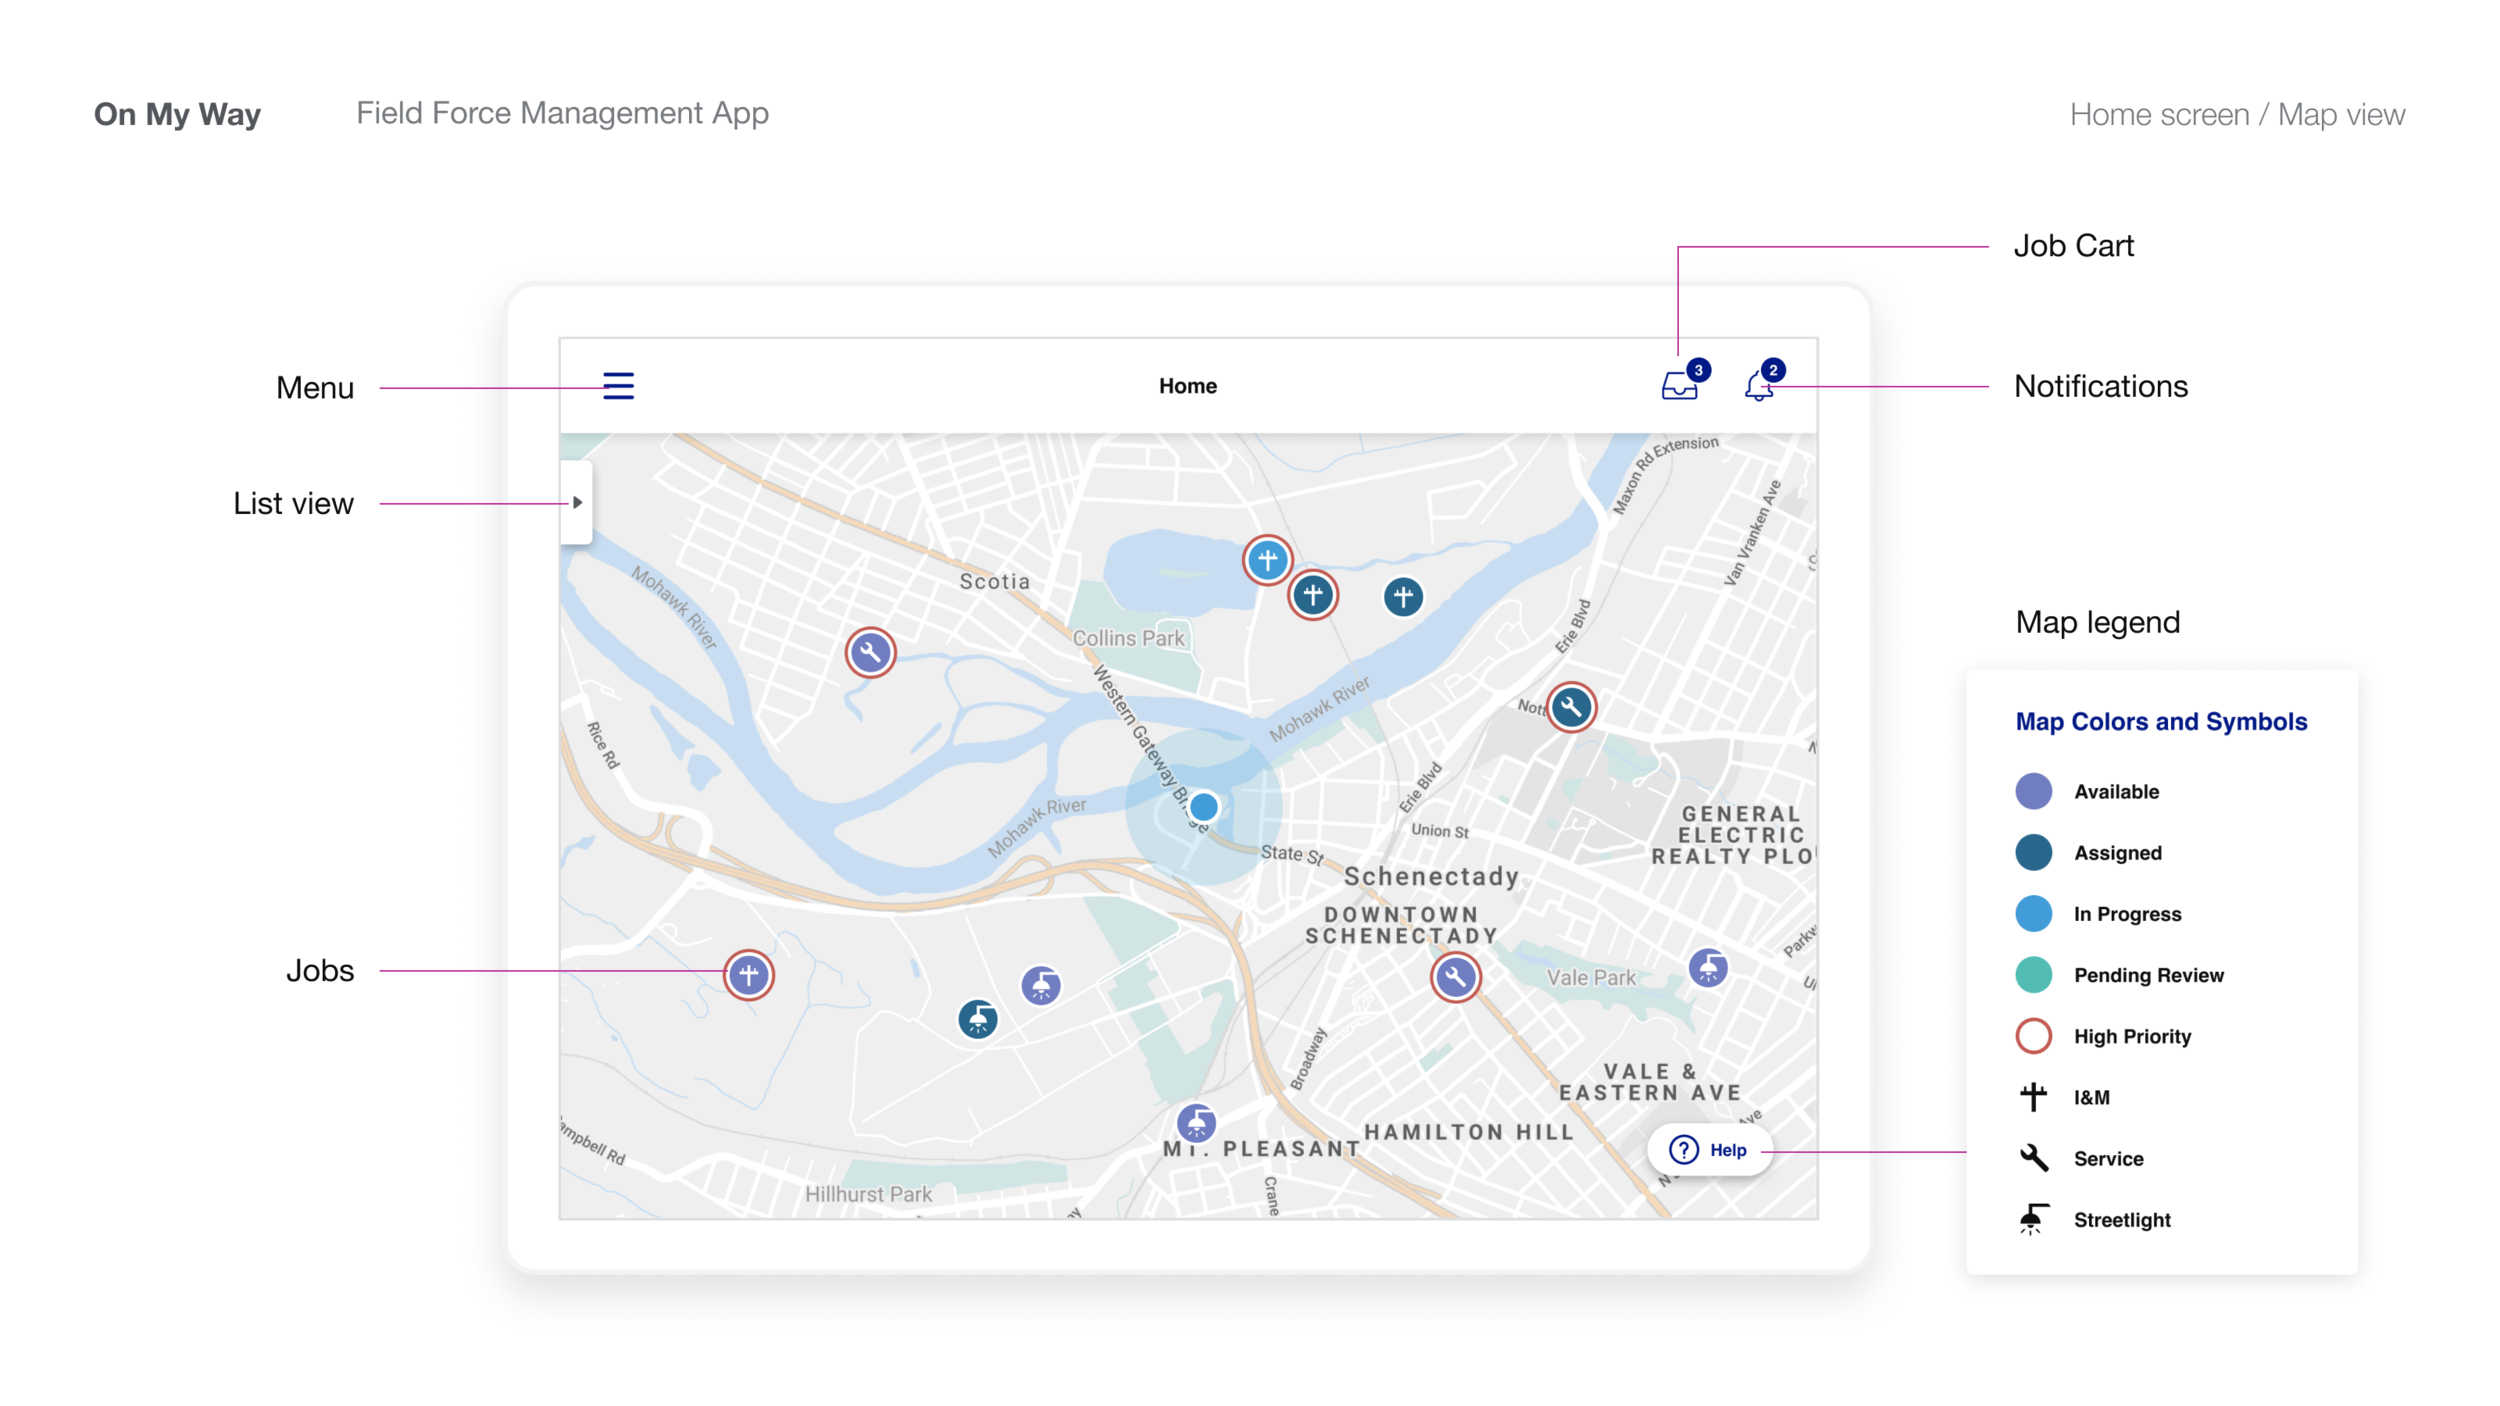This screenshot has height=1406, width=2500.
Task: Select the light-blue in-progress I&M job marker
Action: 1267,560
